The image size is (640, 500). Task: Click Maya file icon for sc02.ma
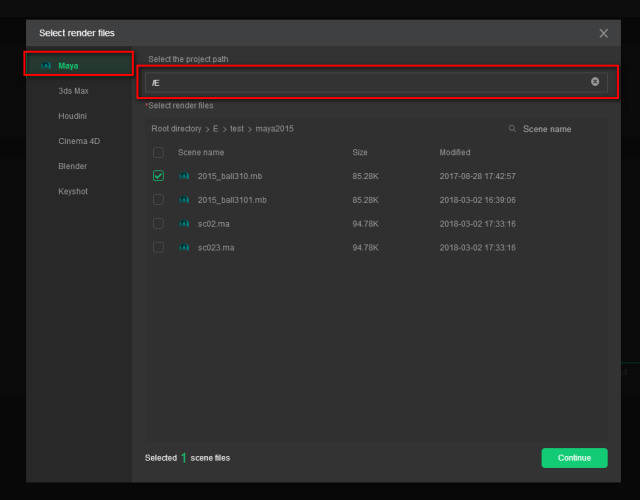click(x=184, y=223)
